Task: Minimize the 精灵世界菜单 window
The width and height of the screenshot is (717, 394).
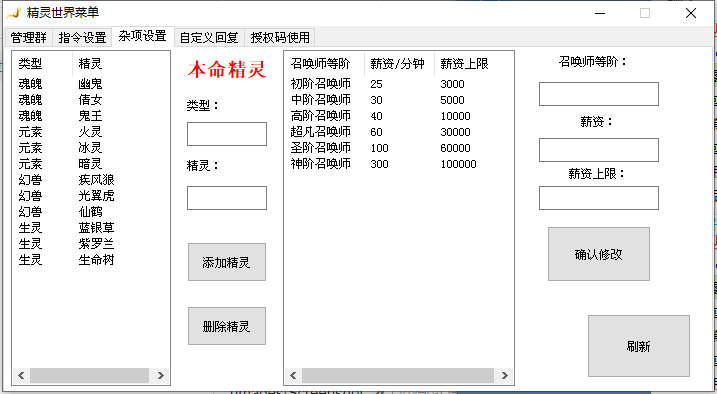Action: [600, 13]
